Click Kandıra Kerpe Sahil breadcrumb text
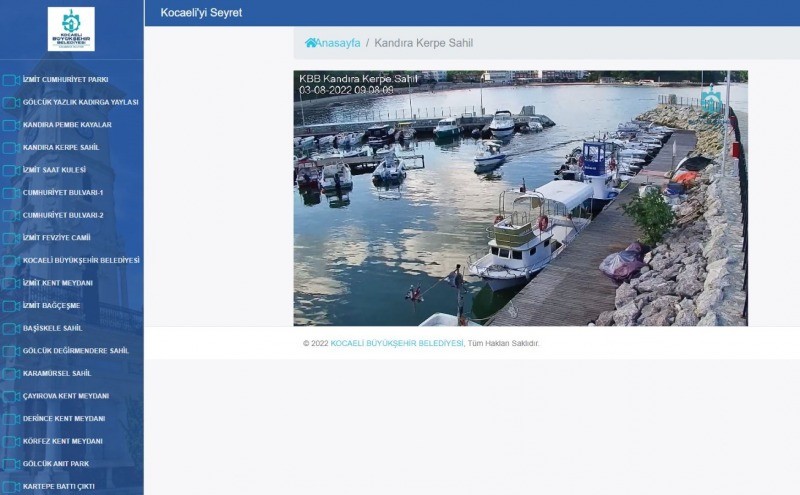Viewport: 800px width, 495px height. point(423,43)
